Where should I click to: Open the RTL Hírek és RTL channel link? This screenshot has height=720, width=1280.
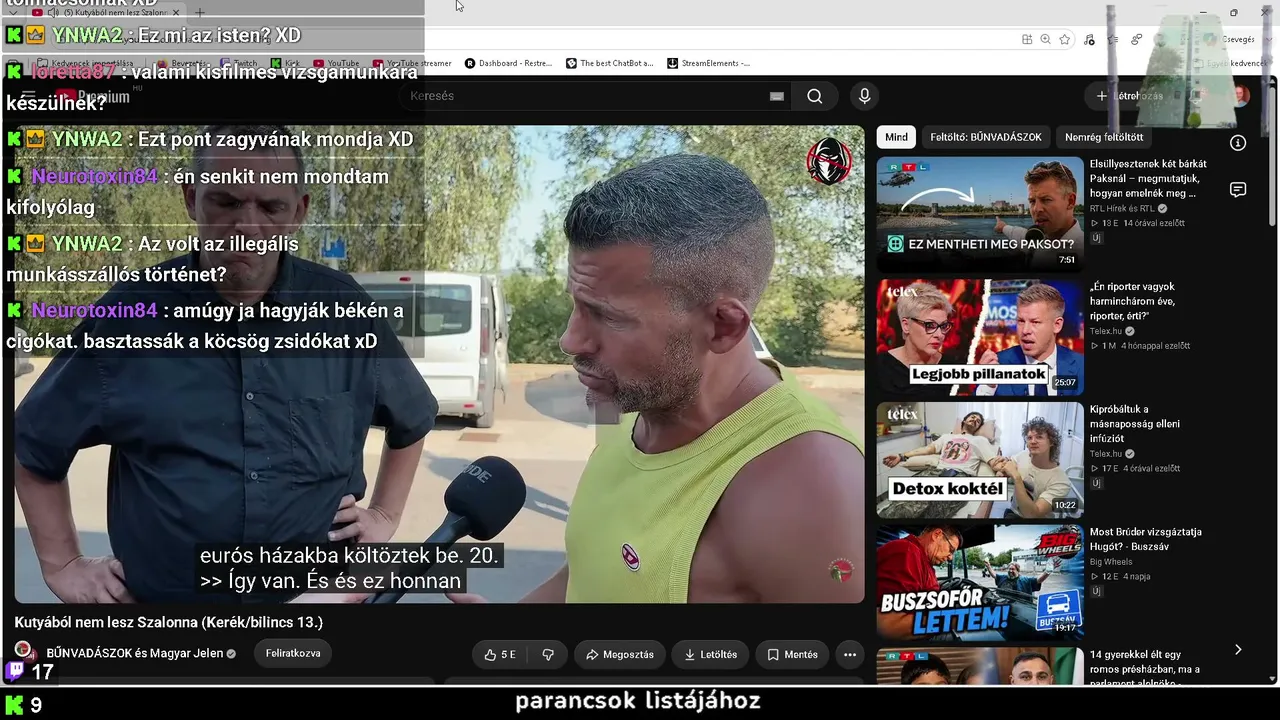[1122, 209]
